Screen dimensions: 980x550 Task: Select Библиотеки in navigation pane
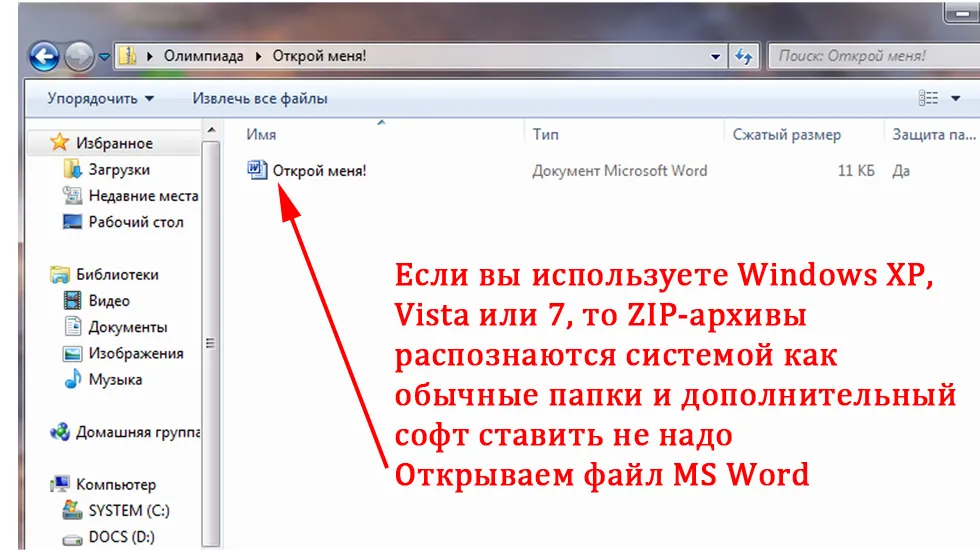pyautogui.click(x=118, y=274)
